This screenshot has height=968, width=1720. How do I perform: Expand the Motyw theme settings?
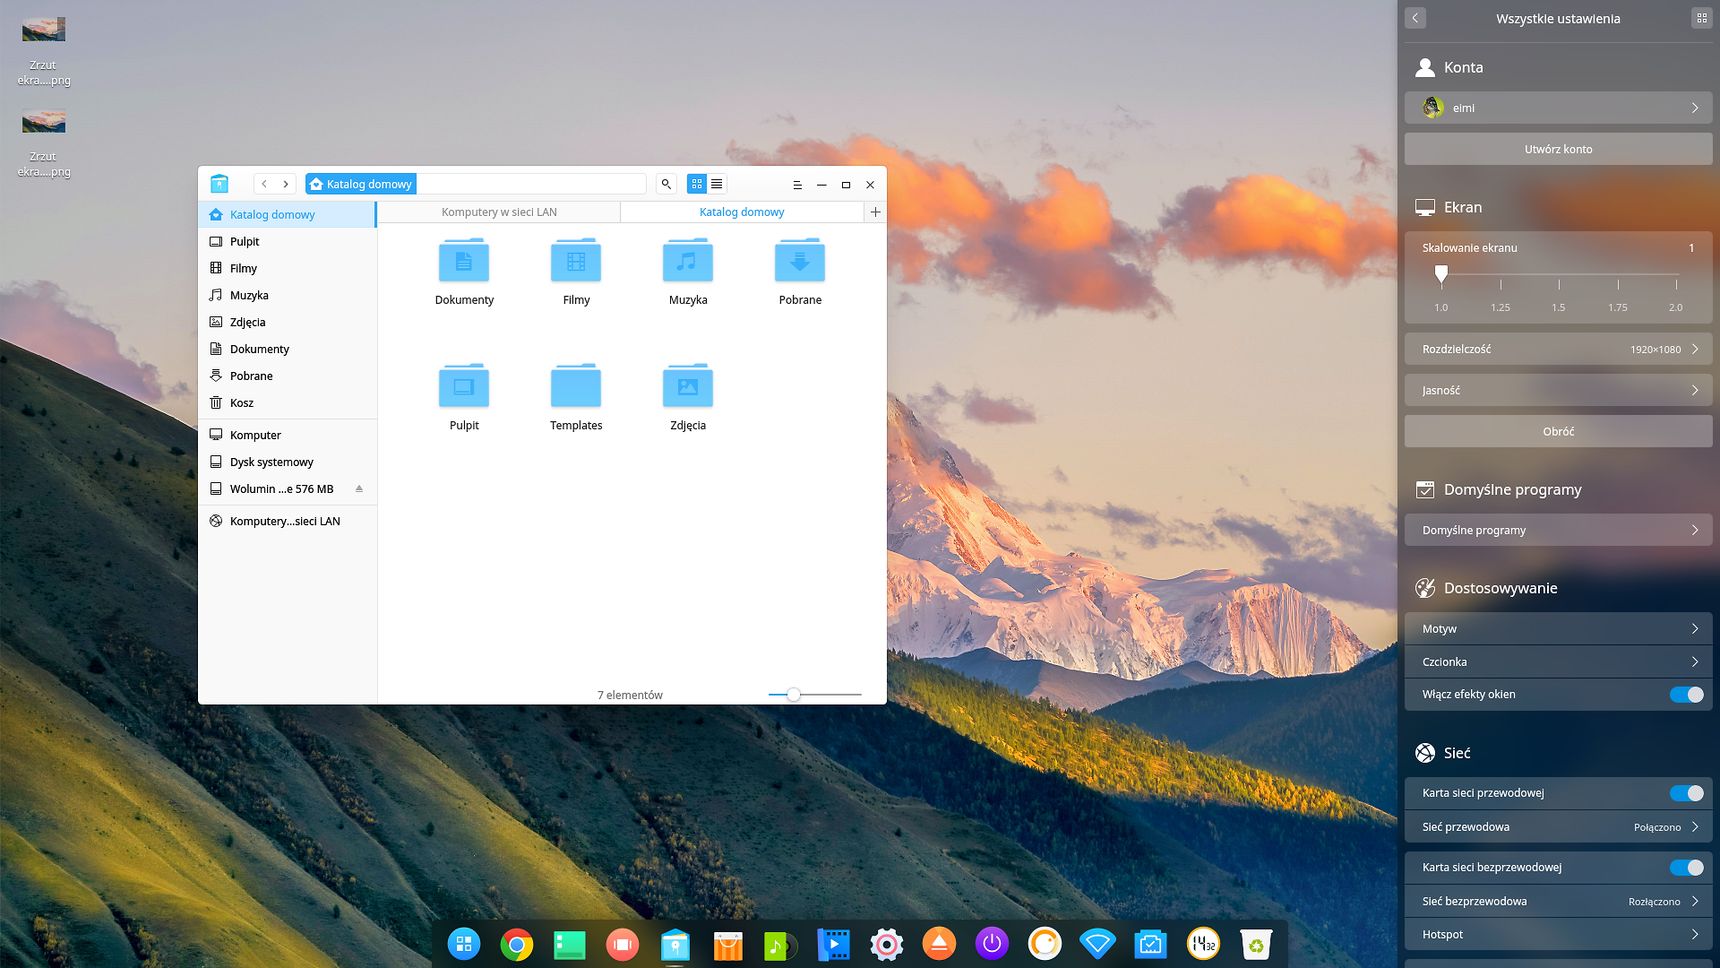click(x=1558, y=629)
